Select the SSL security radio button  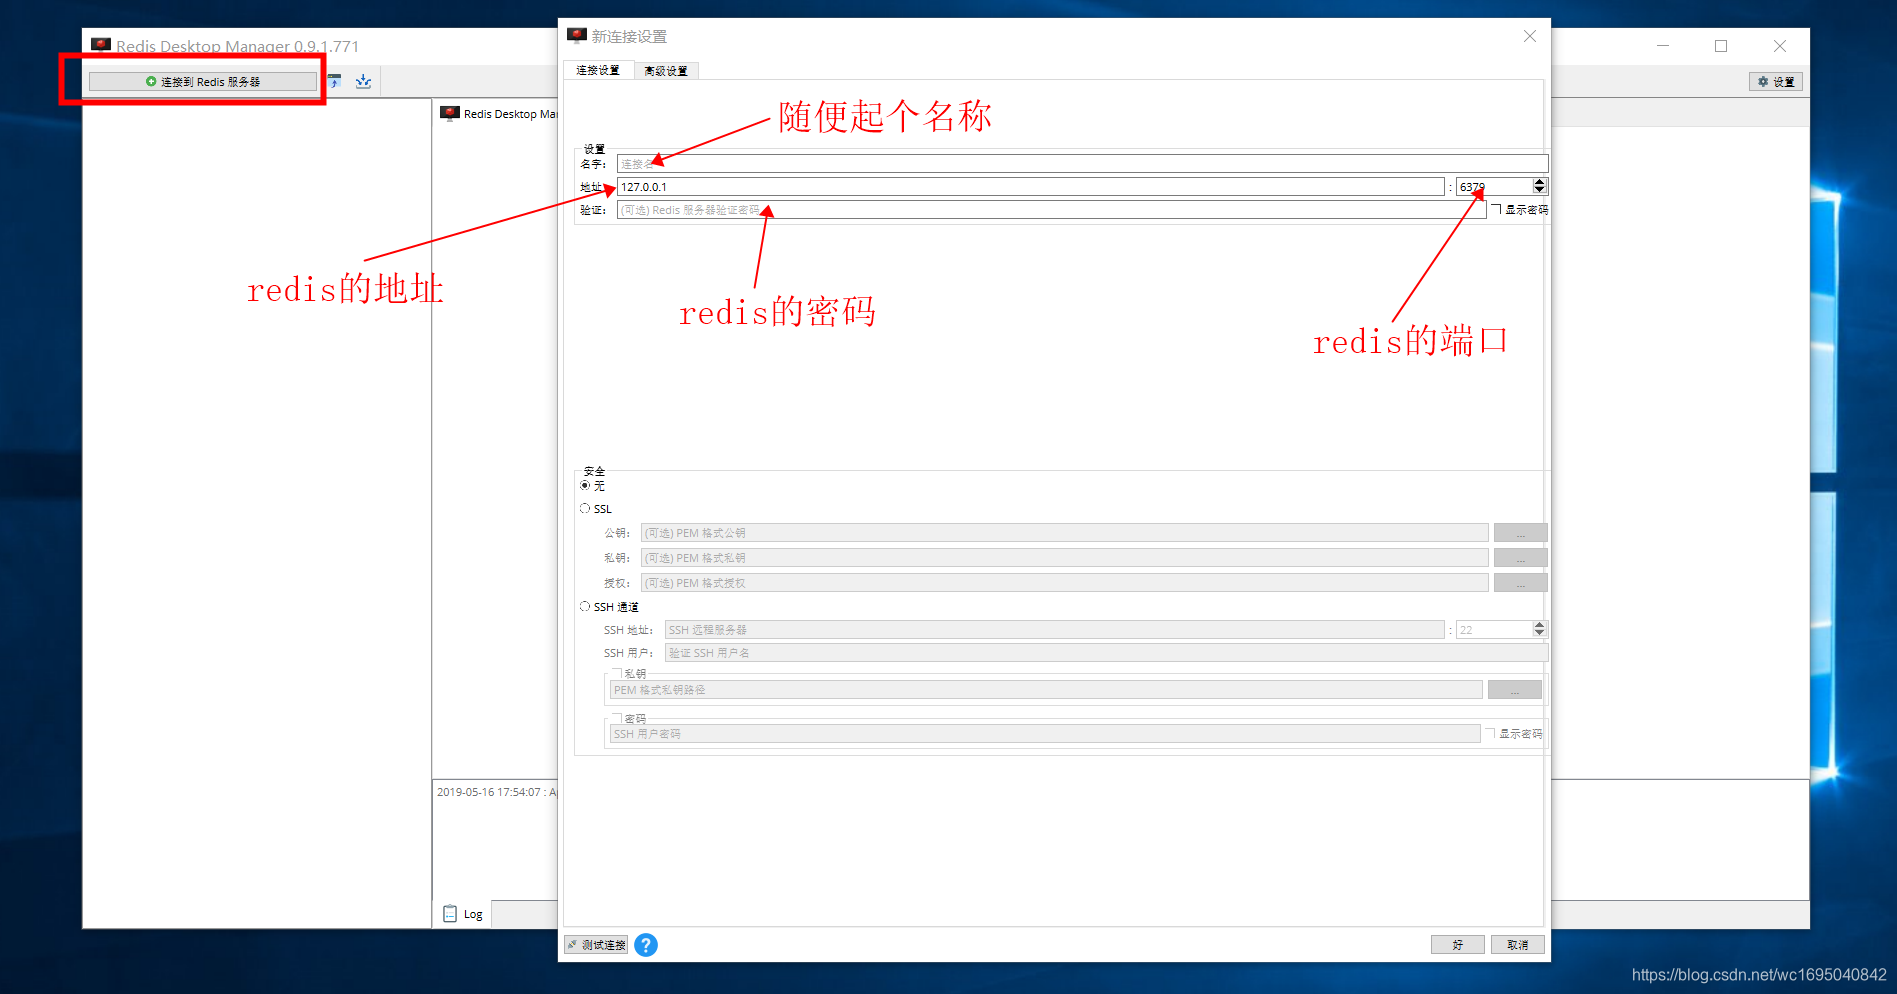pyautogui.click(x=585, y=508)
